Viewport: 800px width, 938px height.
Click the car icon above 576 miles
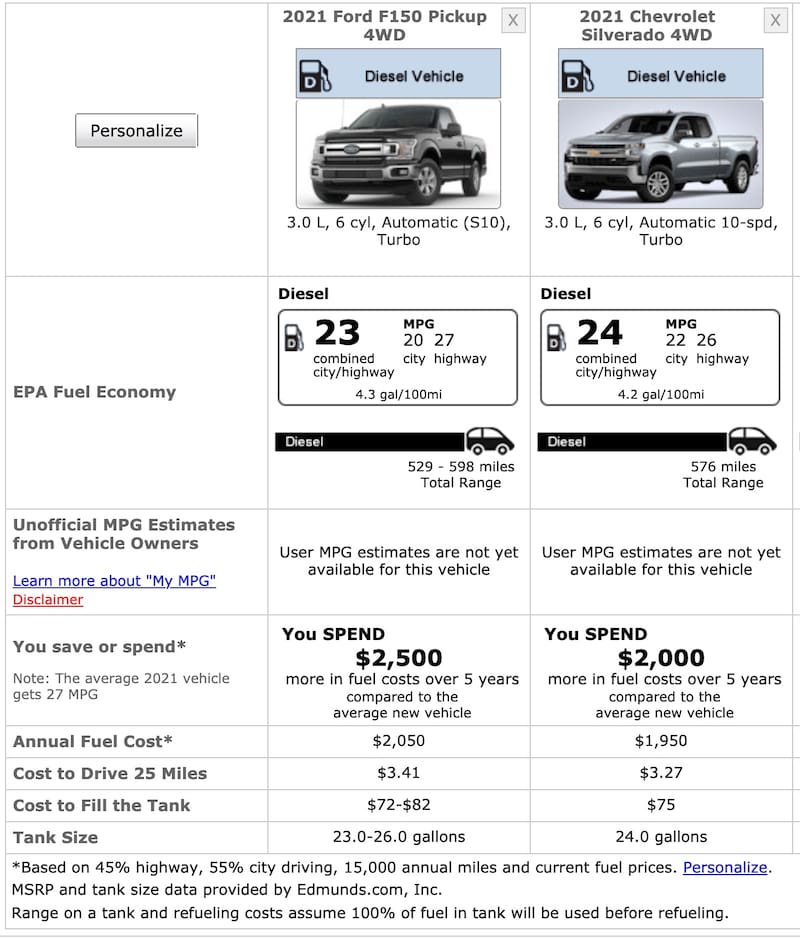coord(752,441)
